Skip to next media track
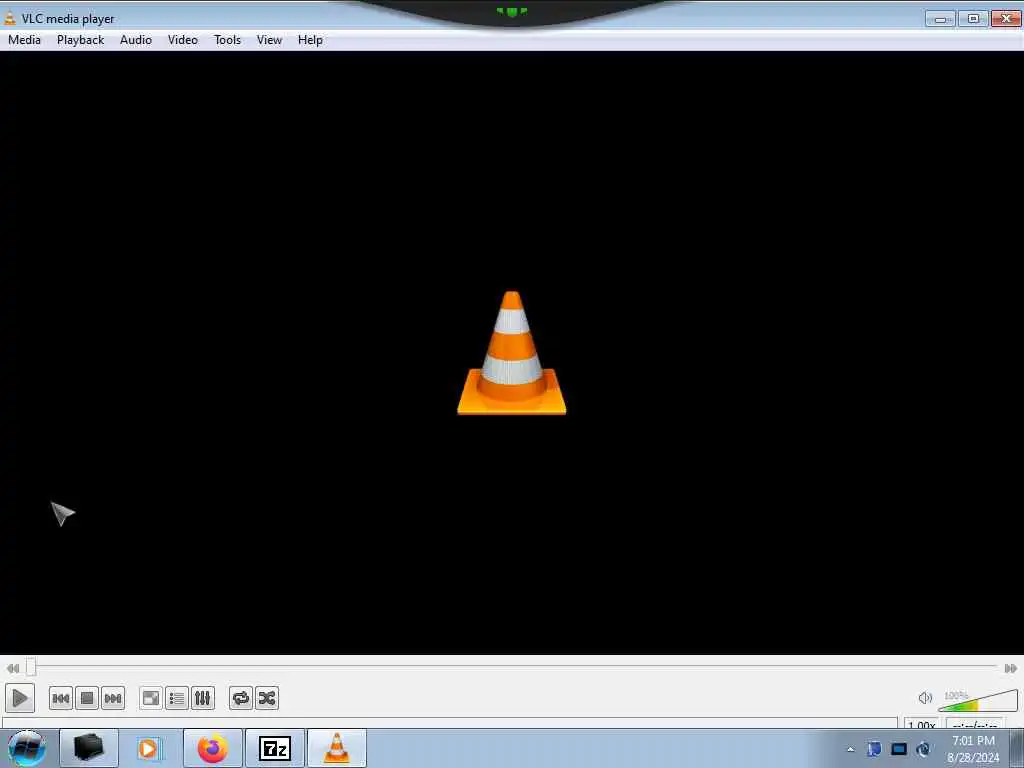This screenshot has width=1024, height=768. (x=113, y=698)
